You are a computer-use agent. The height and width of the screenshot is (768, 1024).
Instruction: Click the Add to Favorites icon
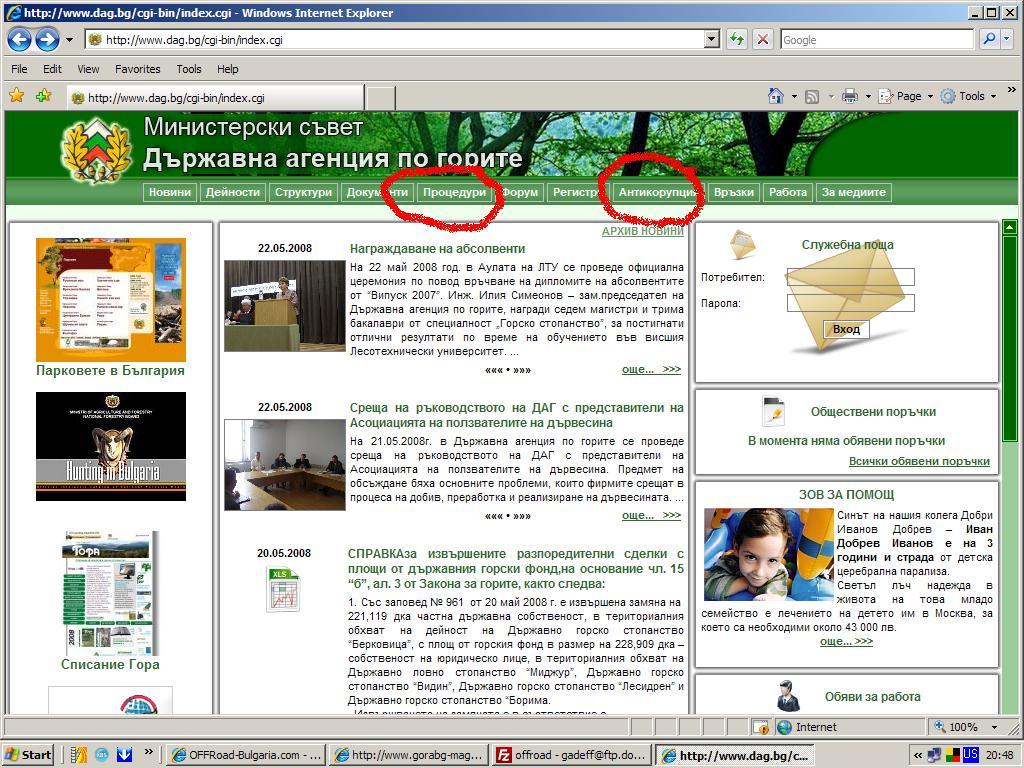click(x=44, y=96)
